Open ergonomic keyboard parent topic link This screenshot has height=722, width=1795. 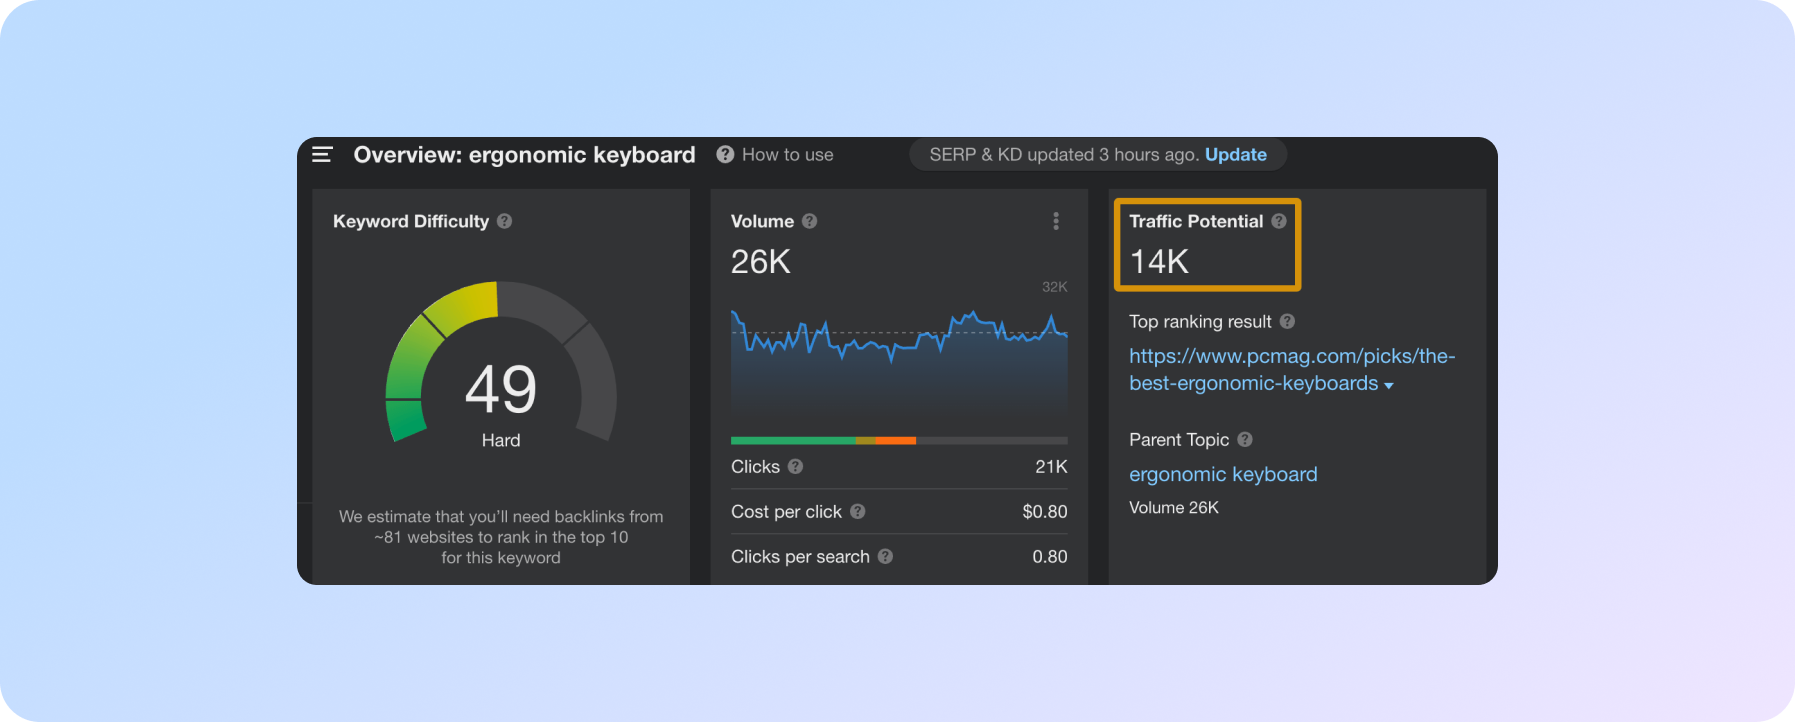pos(1223,474)
